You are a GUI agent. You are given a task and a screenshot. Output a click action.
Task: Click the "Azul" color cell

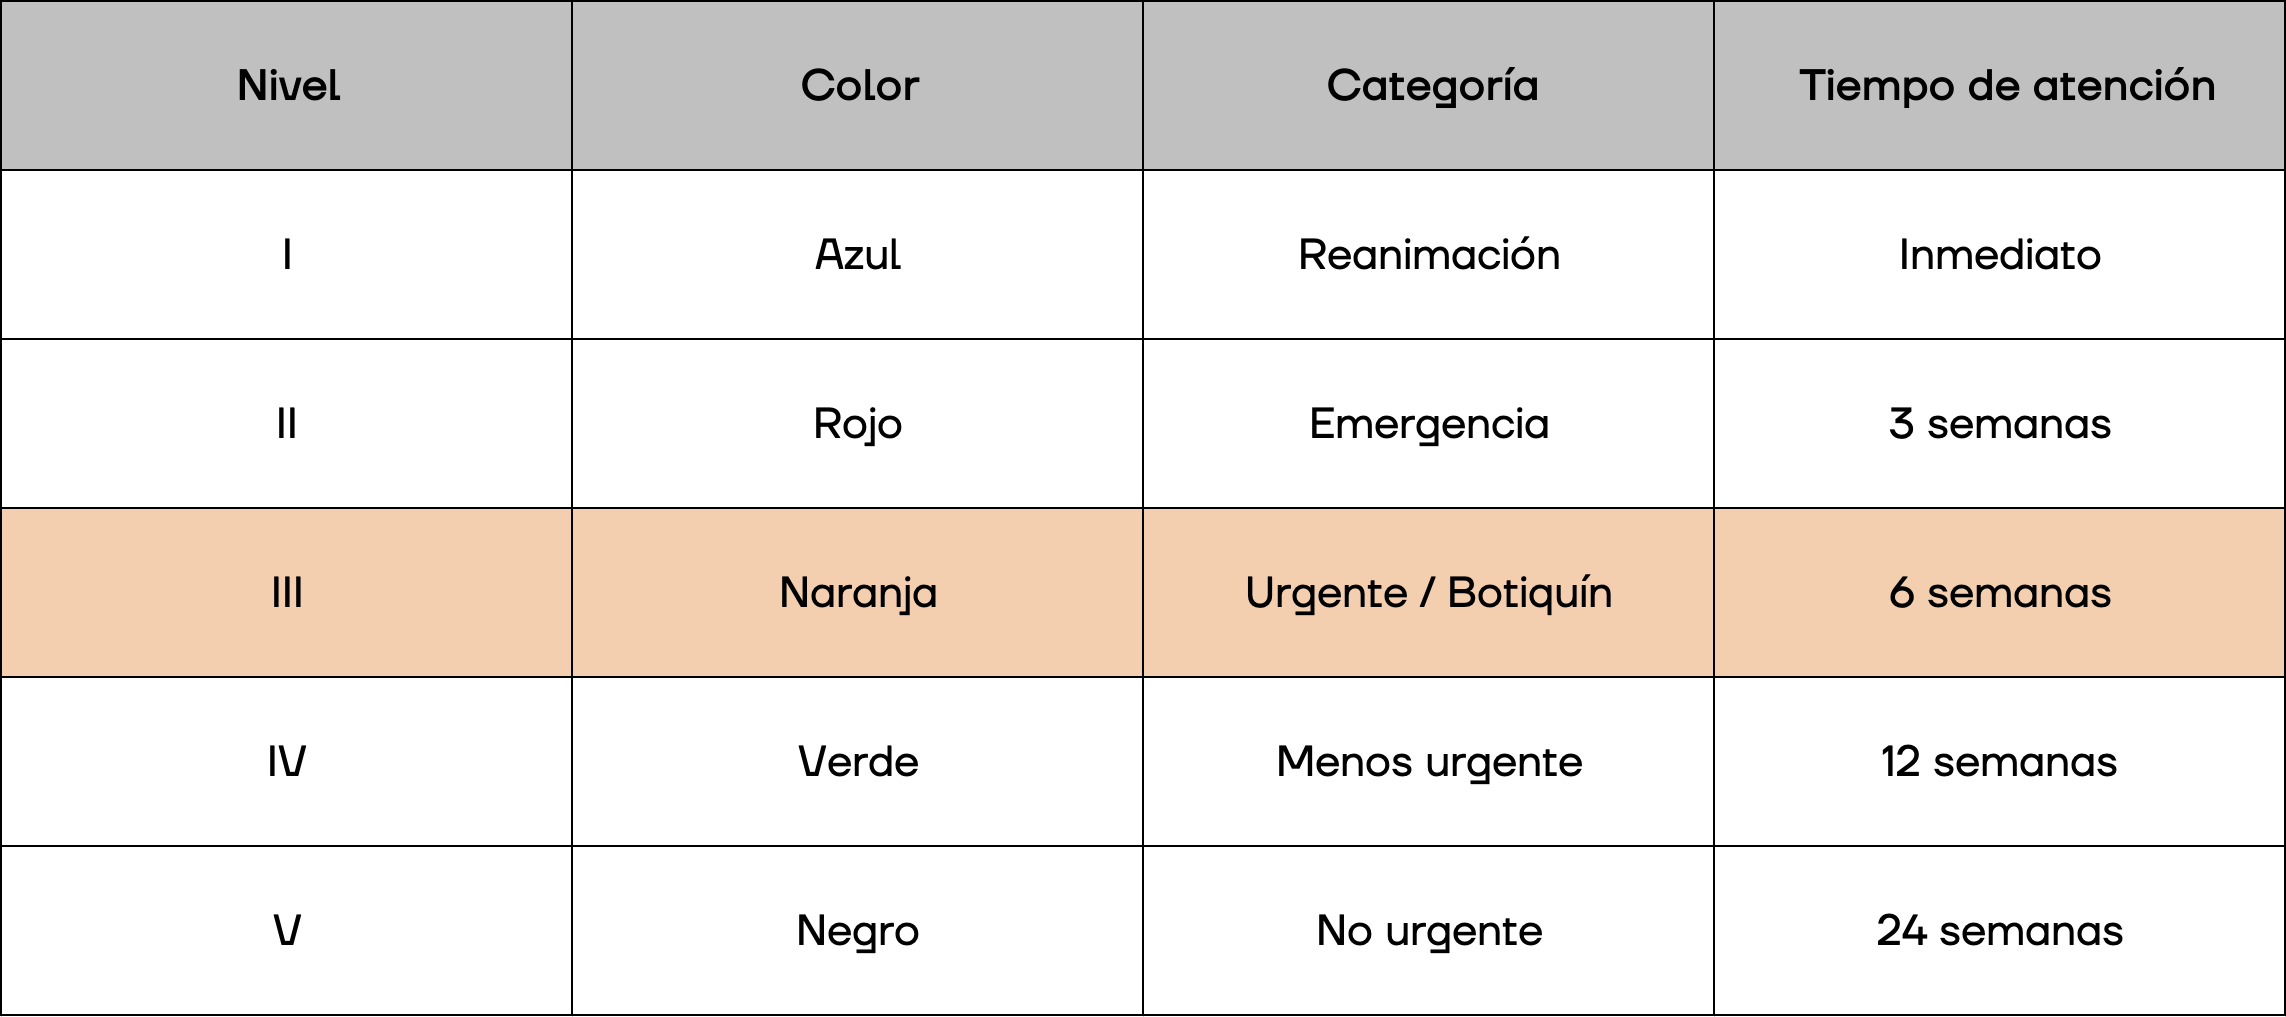(858, 255)
